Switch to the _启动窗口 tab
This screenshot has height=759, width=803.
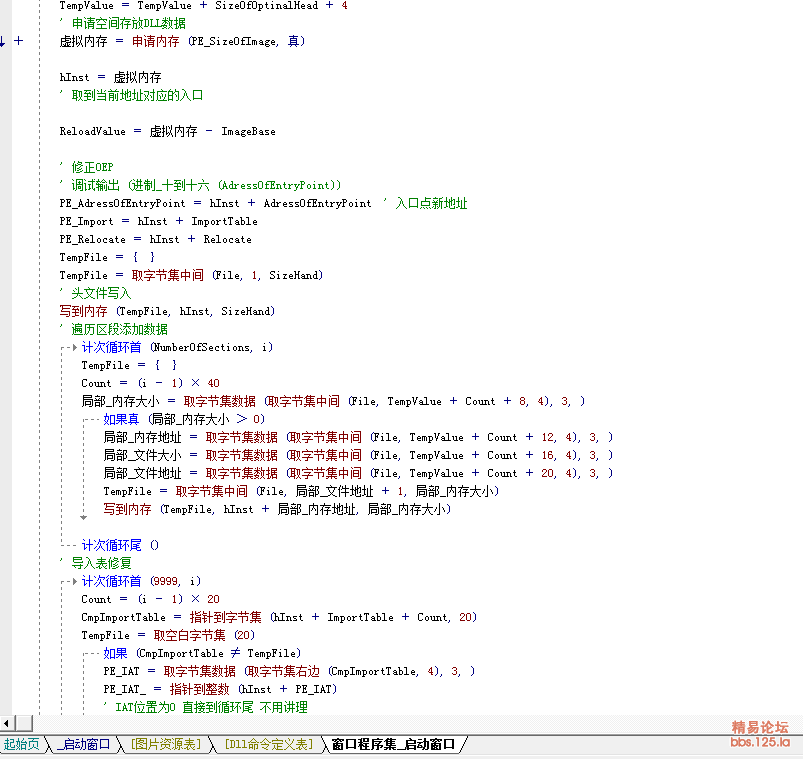84,744
